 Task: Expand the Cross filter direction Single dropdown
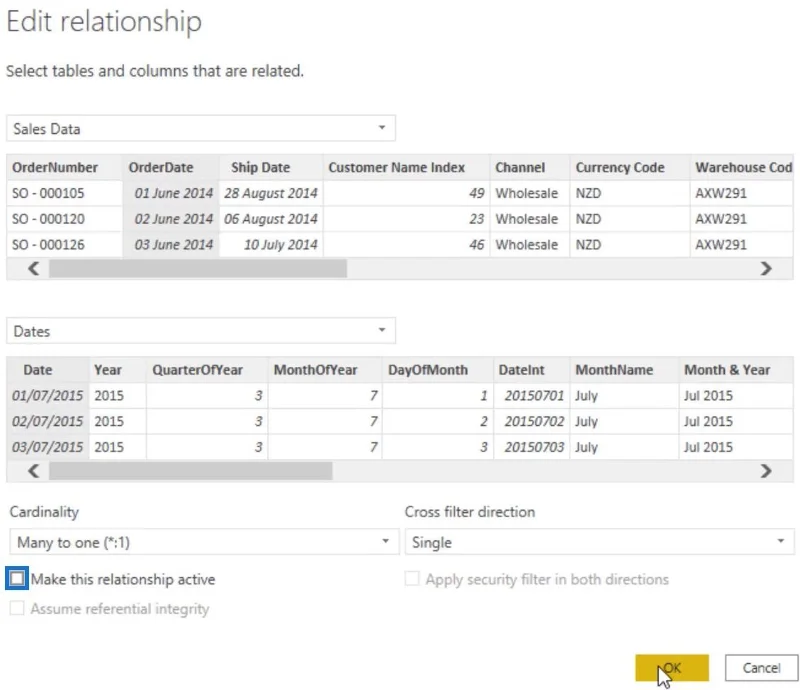tap(599, 541)
